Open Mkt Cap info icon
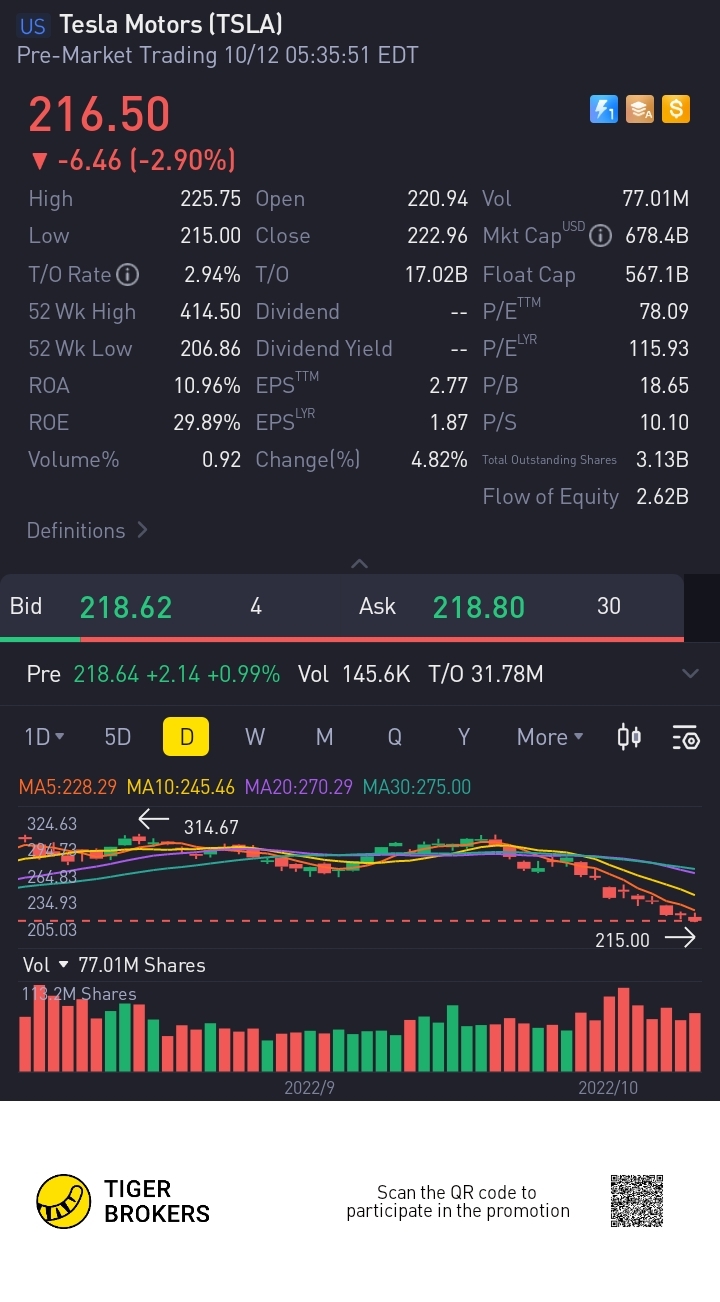This screenshot has height=1302, width=720. click(x=600, y=236)
